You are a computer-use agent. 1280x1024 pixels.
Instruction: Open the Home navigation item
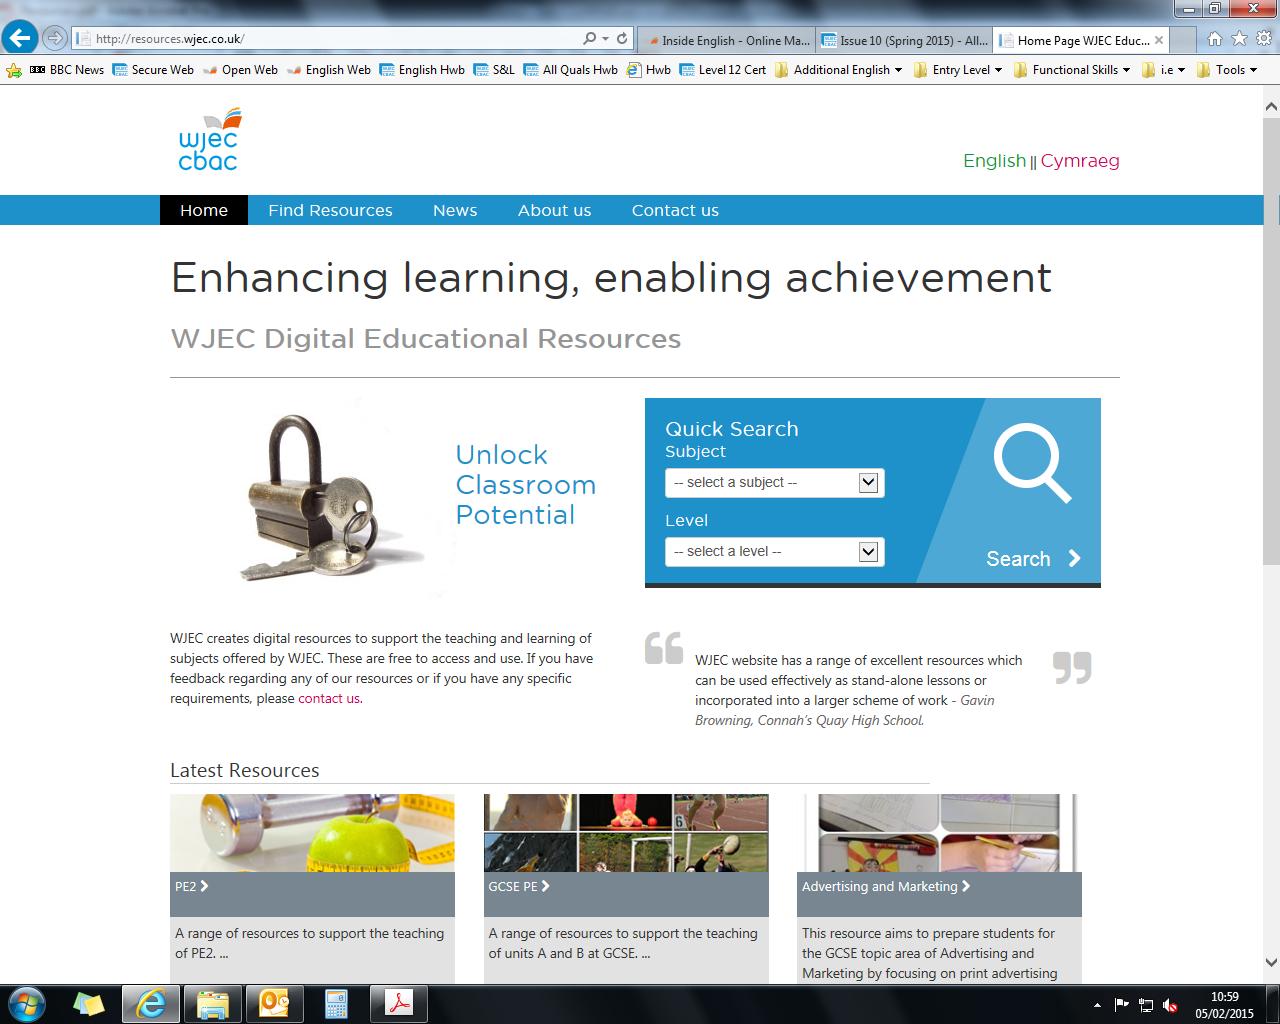204,210
